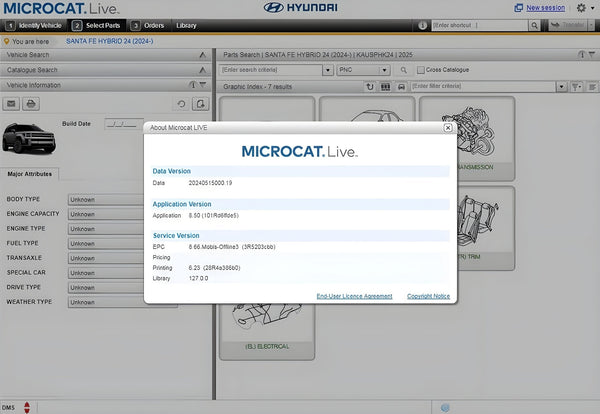The height and width of the screenshot is (414, 600).
Task: Email the vehicle information
Action: tap(11, 104)
